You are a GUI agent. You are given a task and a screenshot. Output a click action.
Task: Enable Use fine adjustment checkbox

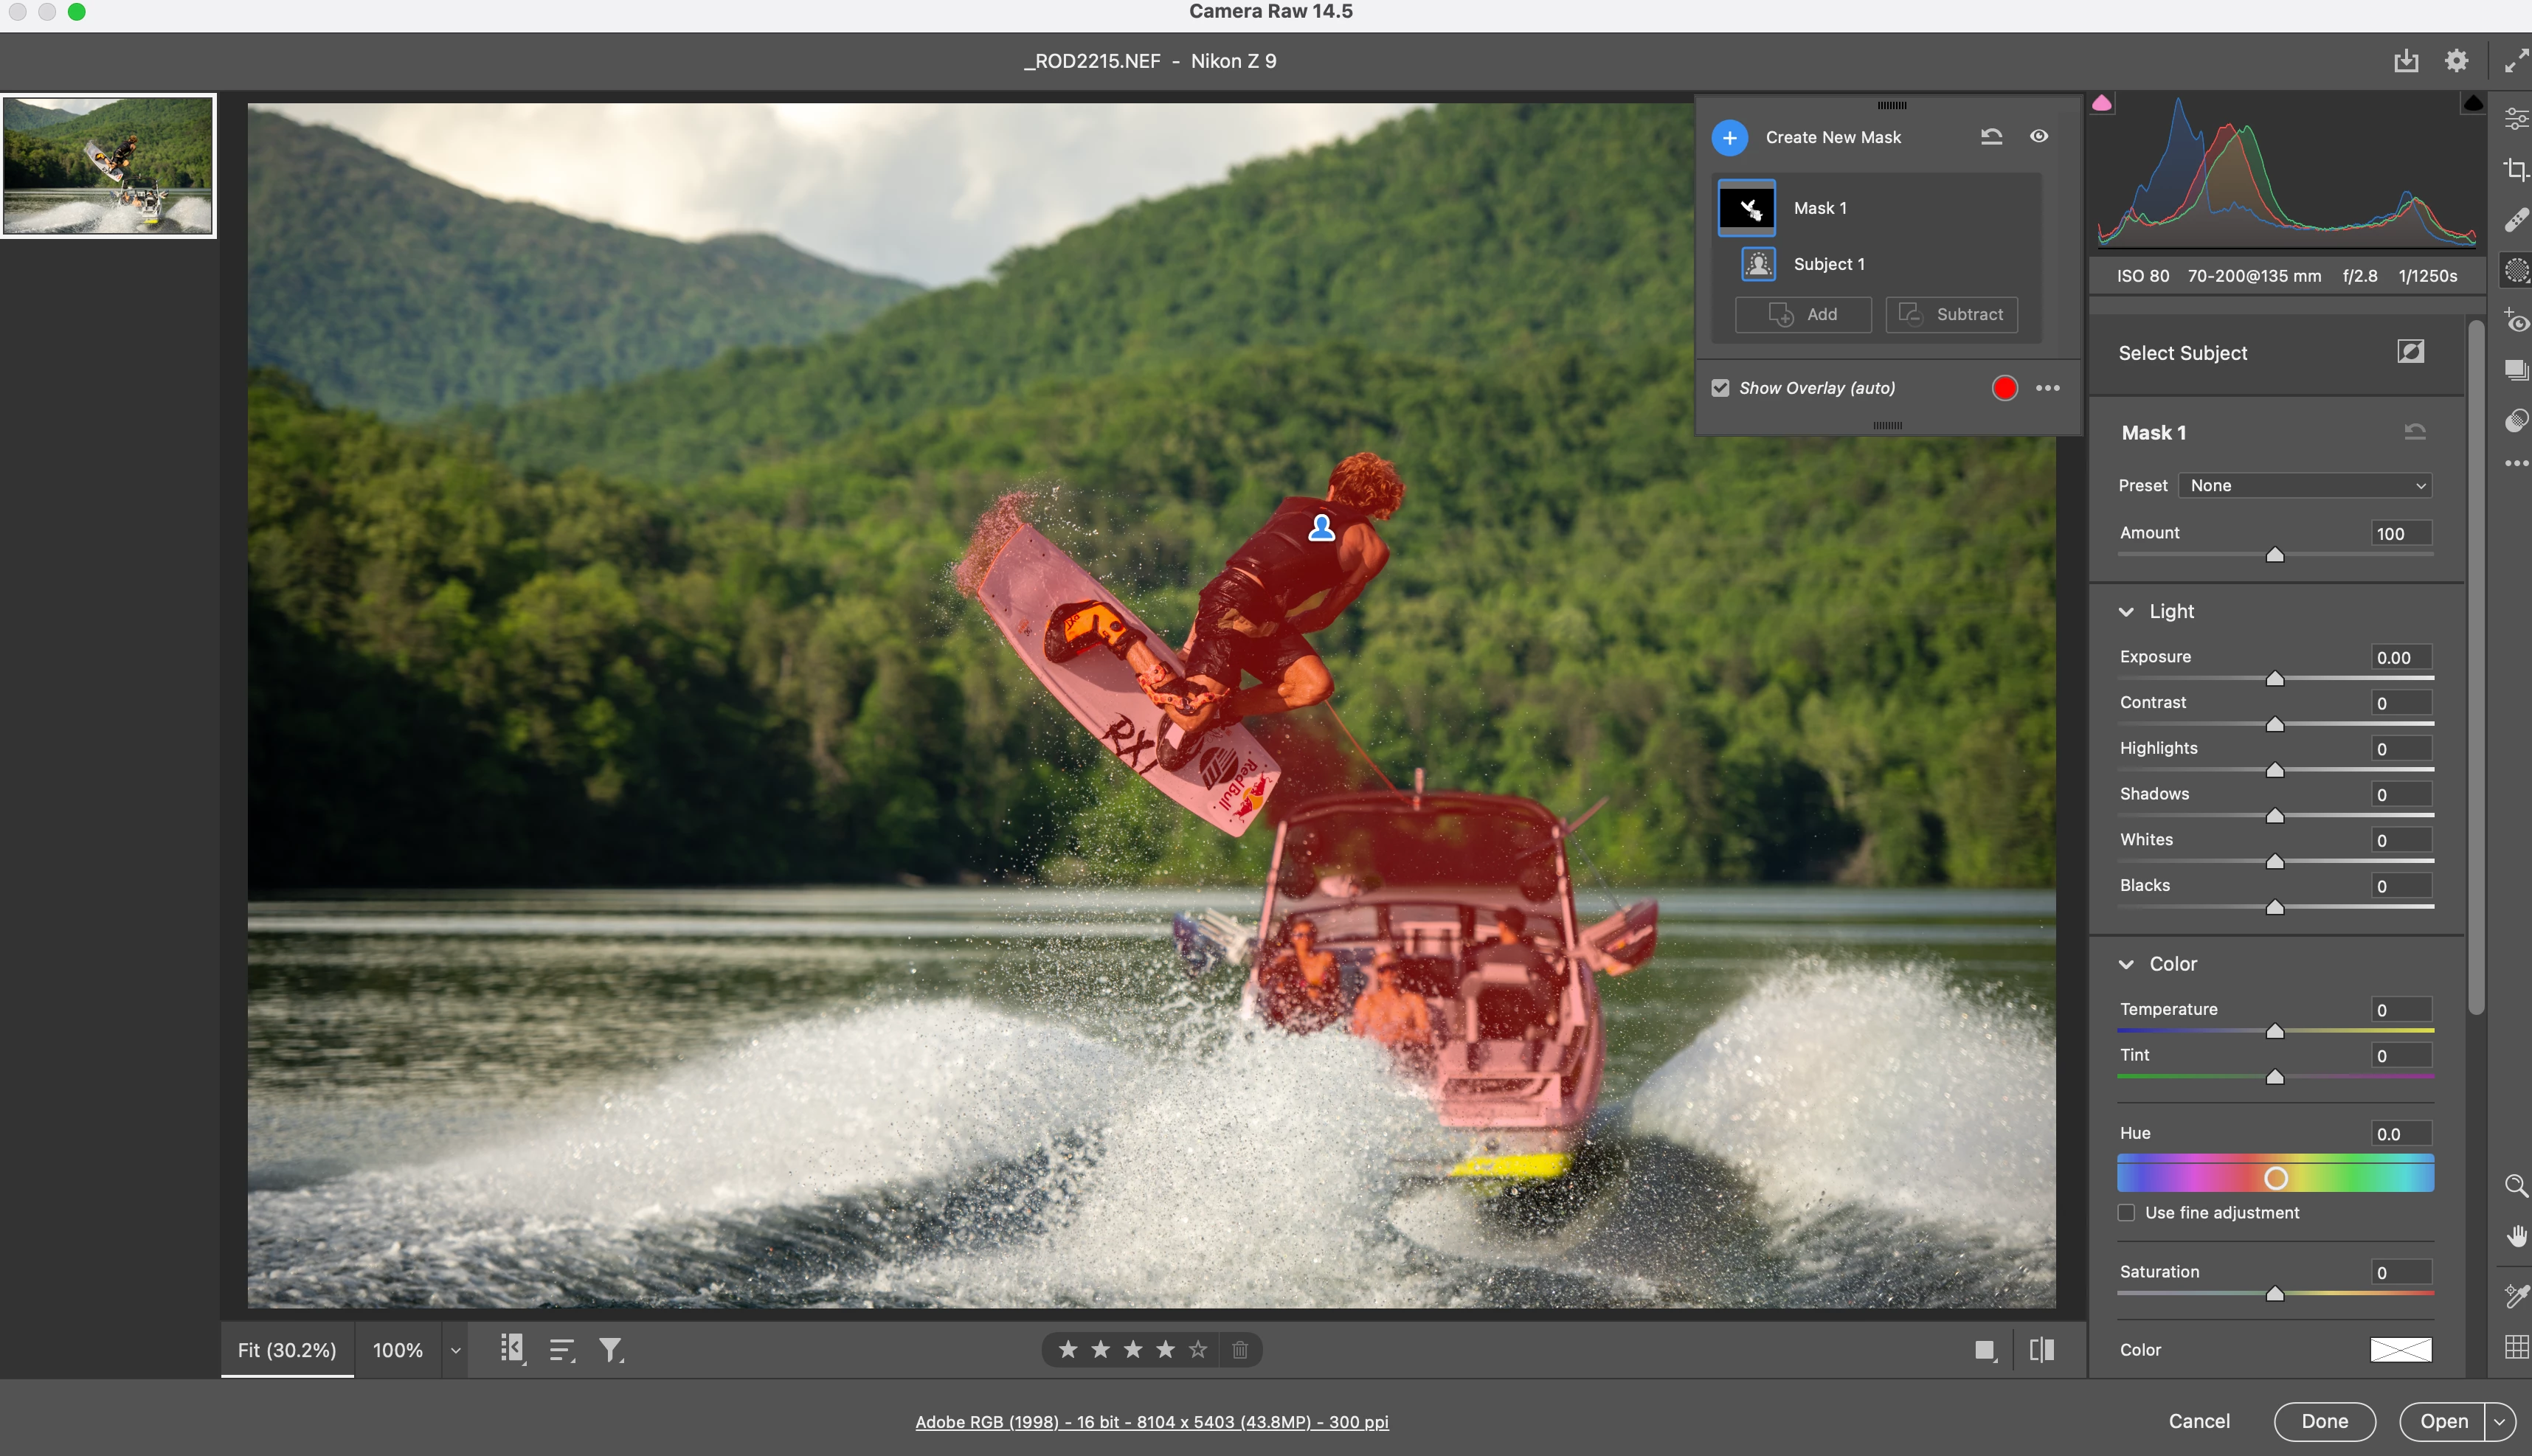[2126, 1213]
